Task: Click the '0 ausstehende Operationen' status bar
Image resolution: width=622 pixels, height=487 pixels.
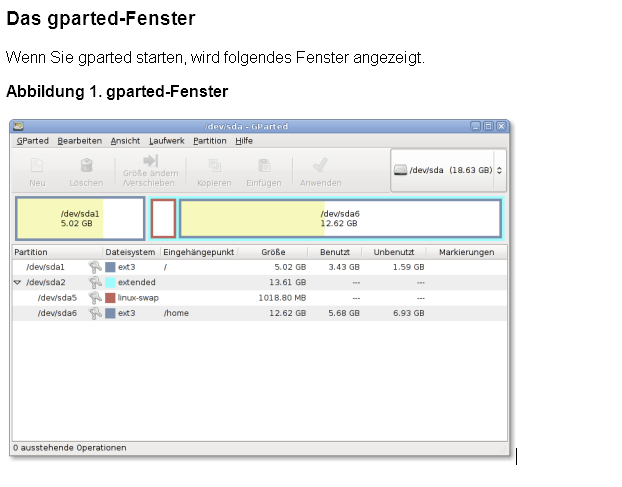Action: click(x=70, y=448)
